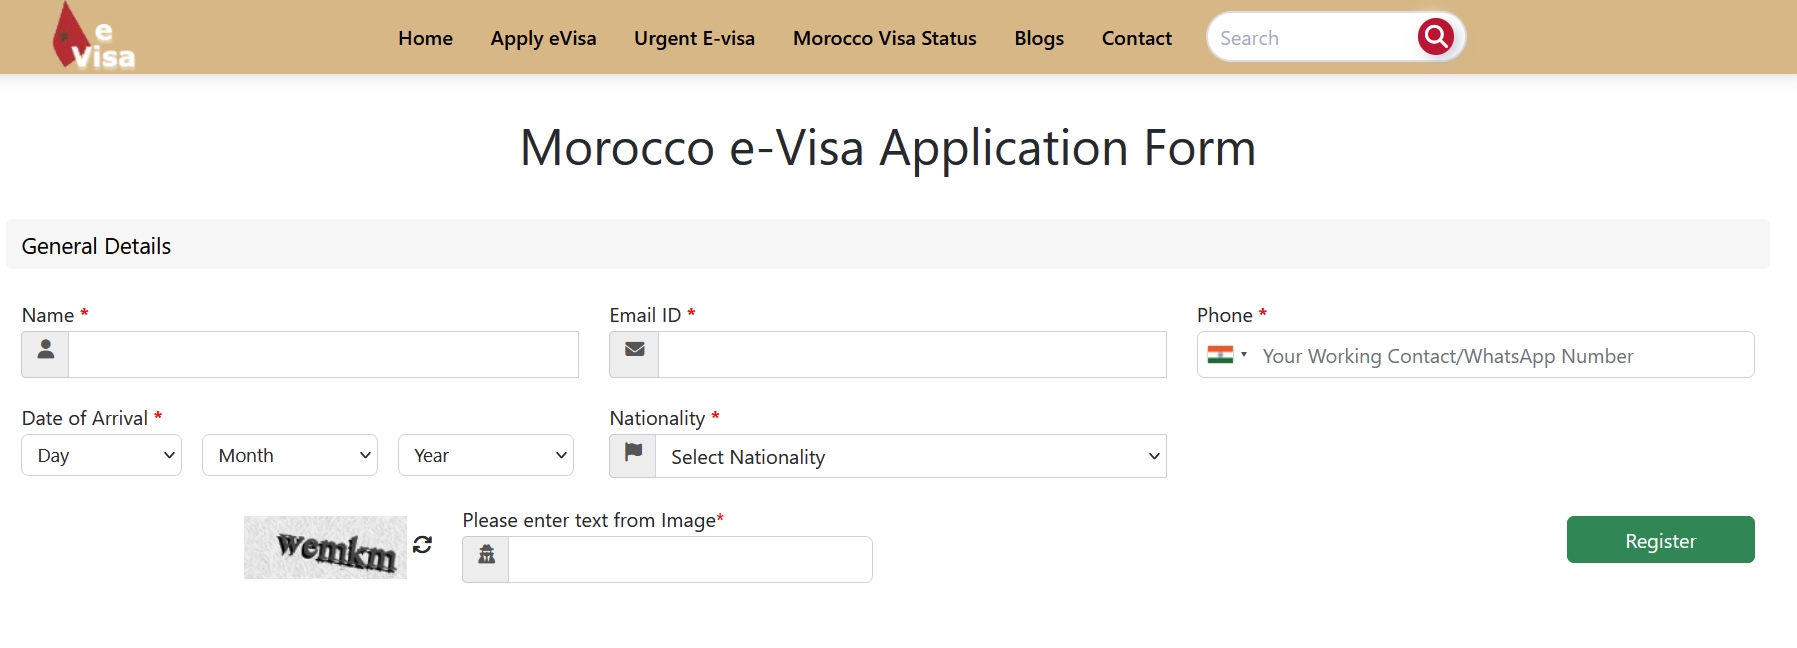The width and height of the screenshot is (1797, 648).
Task: Open the Select Nationality dropdown
Action: (910, 456)
